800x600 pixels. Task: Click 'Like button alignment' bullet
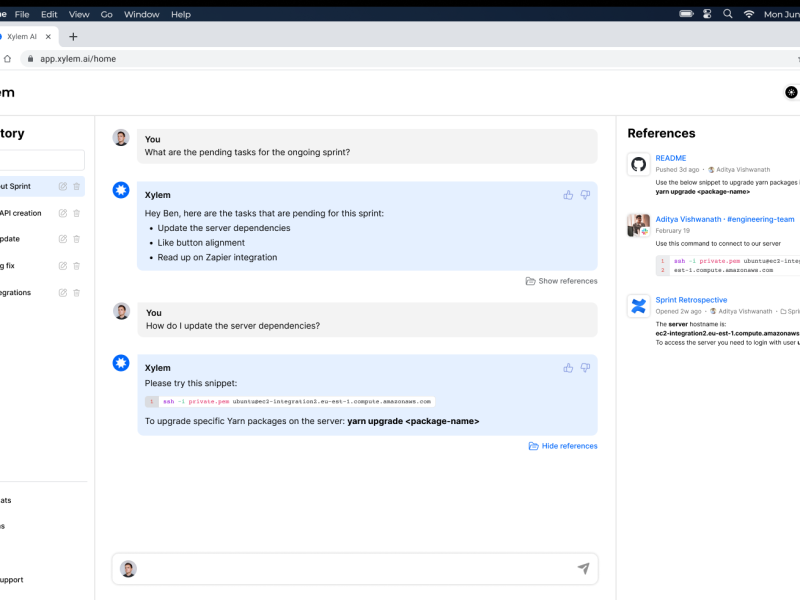(201, 243)
